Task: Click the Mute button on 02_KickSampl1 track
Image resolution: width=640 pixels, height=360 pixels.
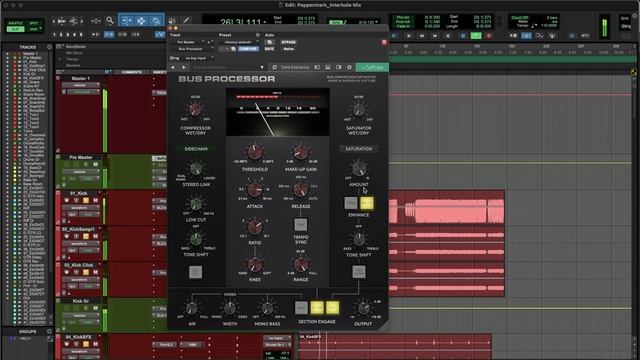Action: [95, 236]
